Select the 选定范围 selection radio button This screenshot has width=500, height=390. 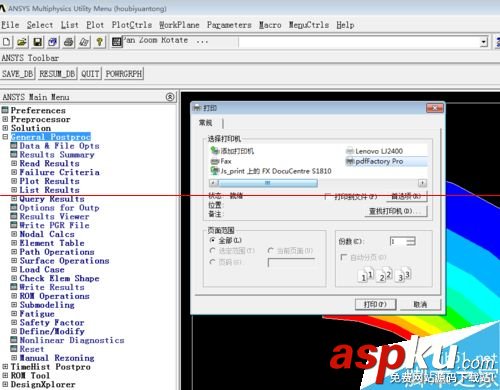[x=212, y=250]
